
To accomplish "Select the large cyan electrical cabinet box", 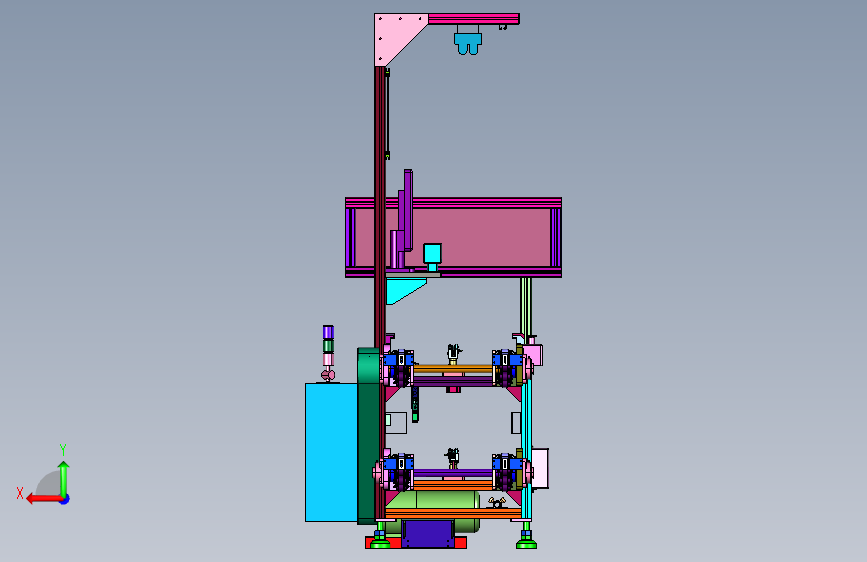I will pyautogui.click(x=331, y=452).
